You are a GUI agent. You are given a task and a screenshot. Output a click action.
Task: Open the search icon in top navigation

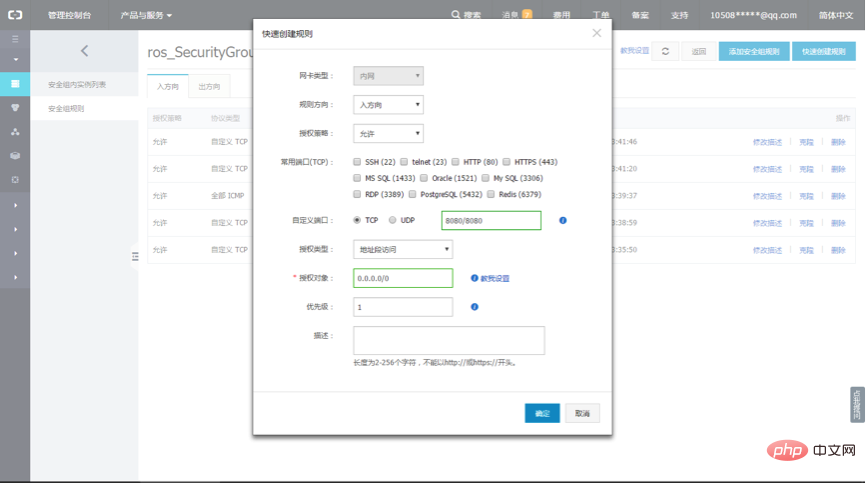tap(456, 15)
